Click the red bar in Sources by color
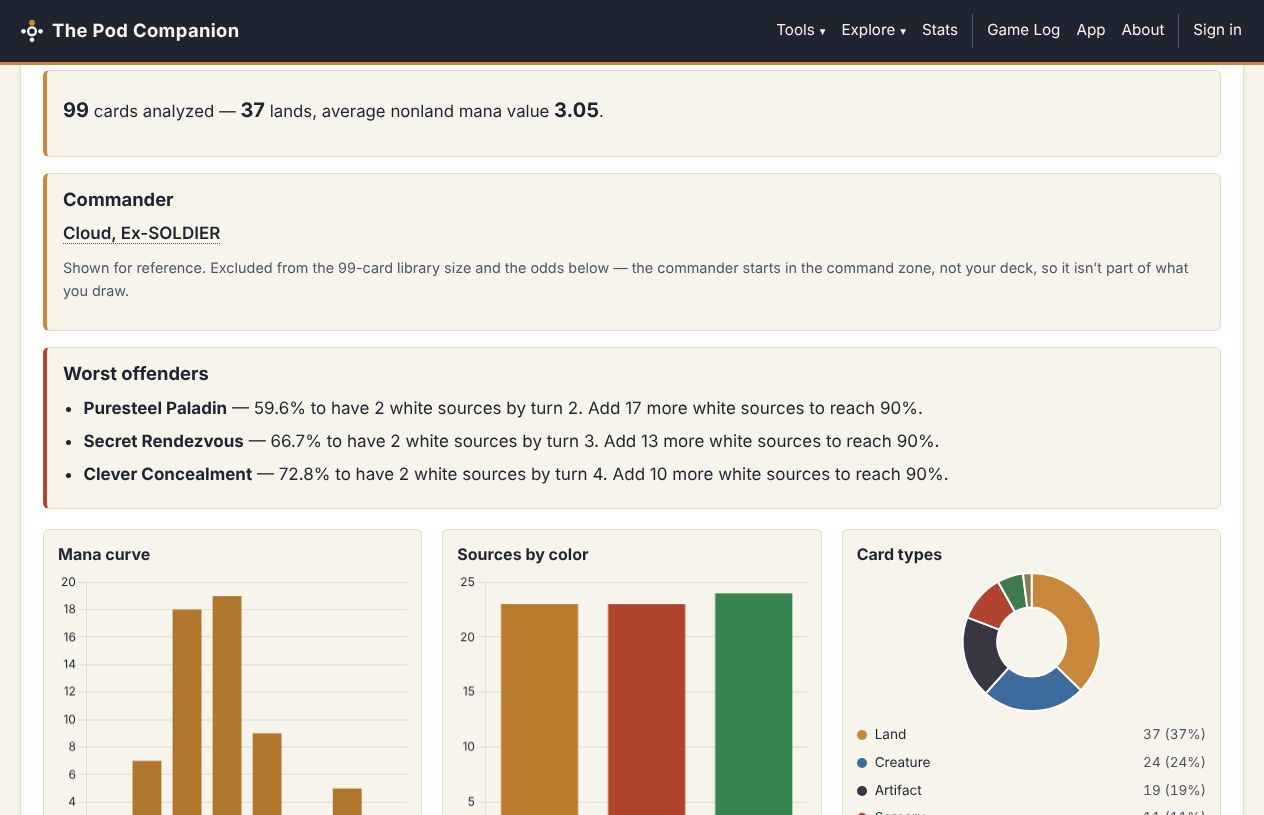Viewport: 1264px width, 815px height. (647, 709)
